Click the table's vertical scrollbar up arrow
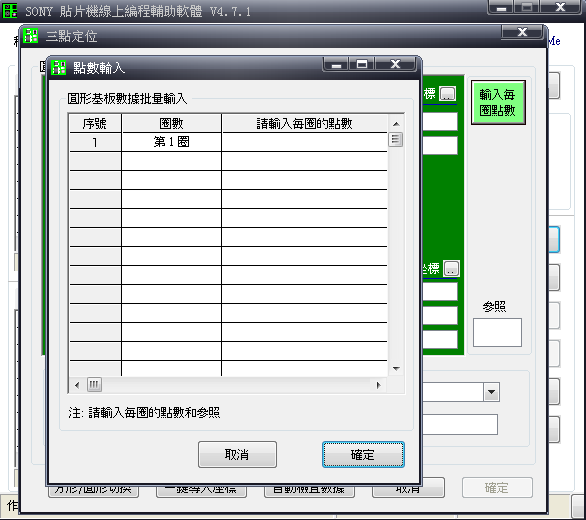The image size is (586, 520). (x=396, y=124)
